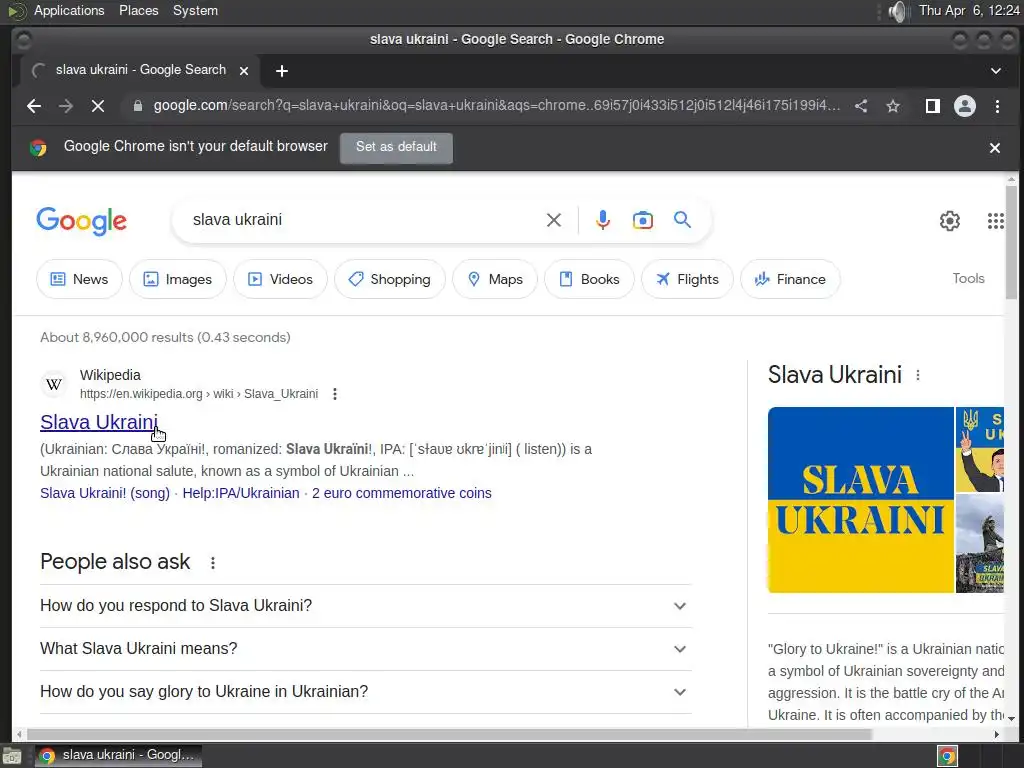Search by image with camera icon
Screen dimensions: 1024x768
pos(643,220)
